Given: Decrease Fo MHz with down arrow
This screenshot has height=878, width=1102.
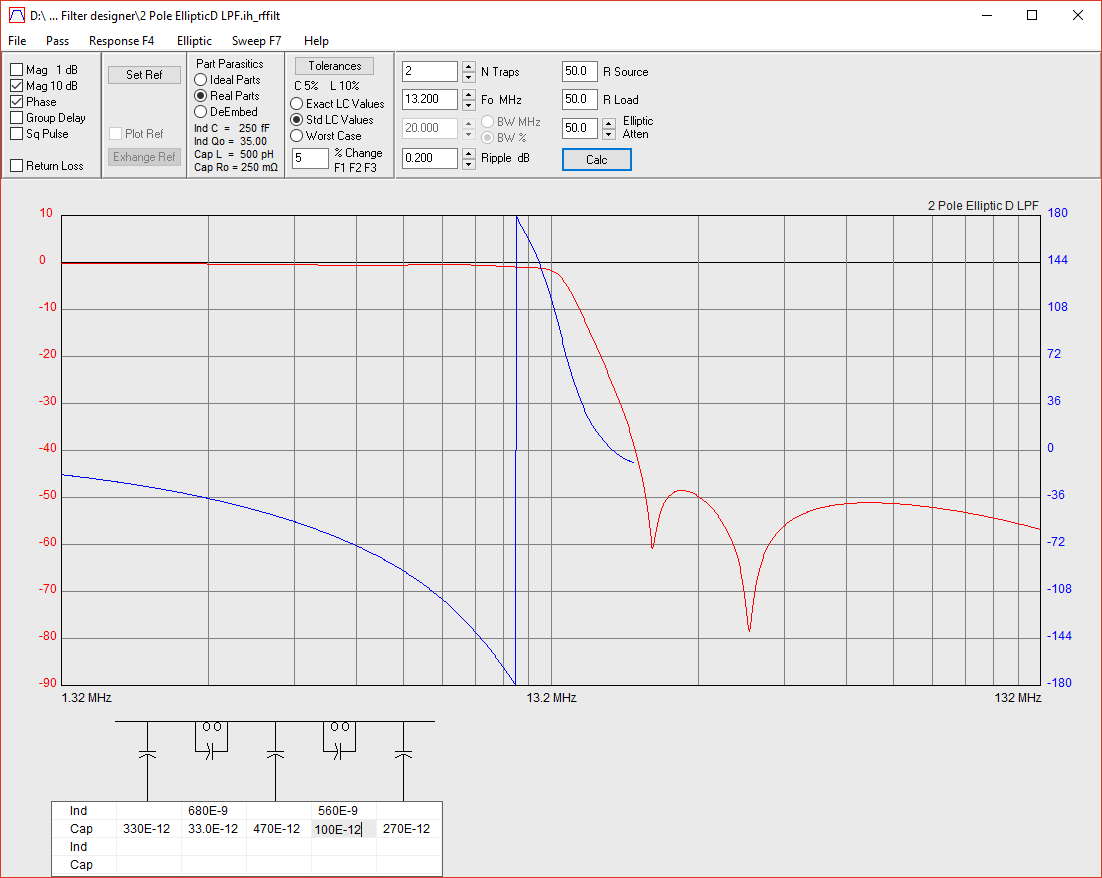Looking at the screenshot, I should coord(468,105).
